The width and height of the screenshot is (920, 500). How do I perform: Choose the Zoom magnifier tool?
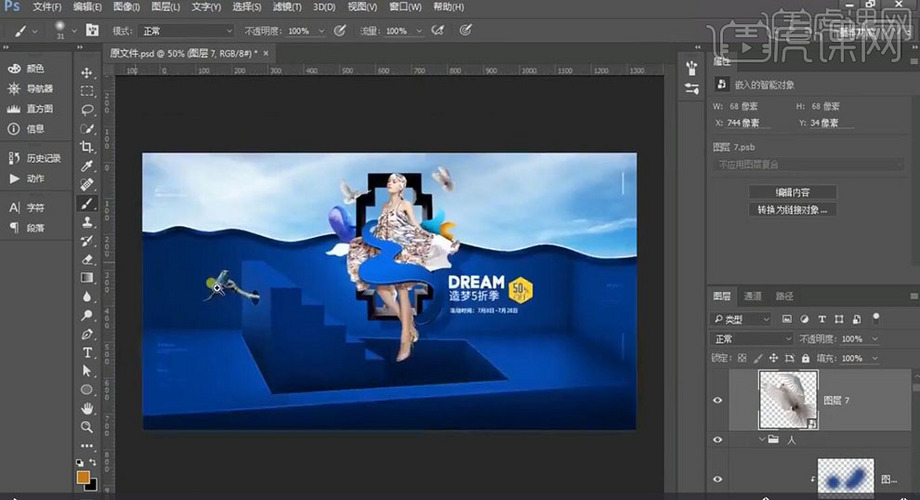pyautogui.click(x=87, y=427)
